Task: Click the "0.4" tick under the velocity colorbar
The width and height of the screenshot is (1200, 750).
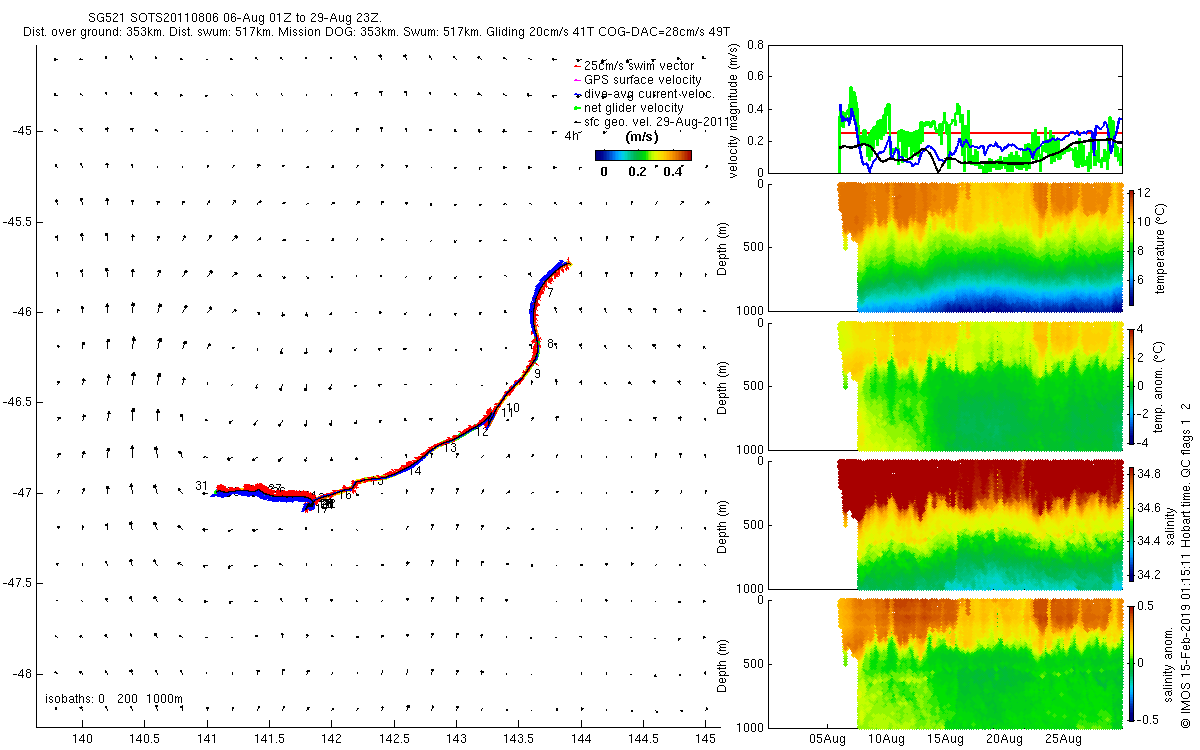Action: tap(672, 172)
